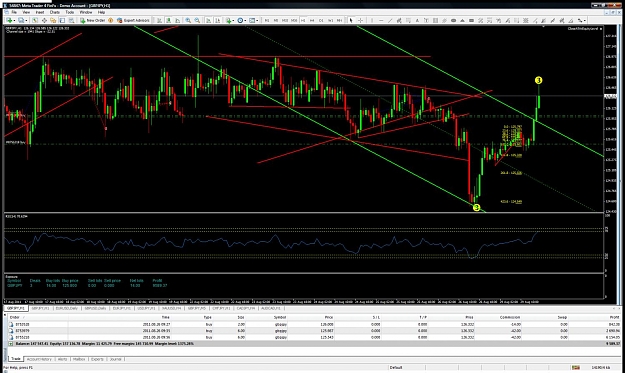The width and height of the screenshot is (625, 373).
Task: Click the profiles icon
Action: [20, 20]
